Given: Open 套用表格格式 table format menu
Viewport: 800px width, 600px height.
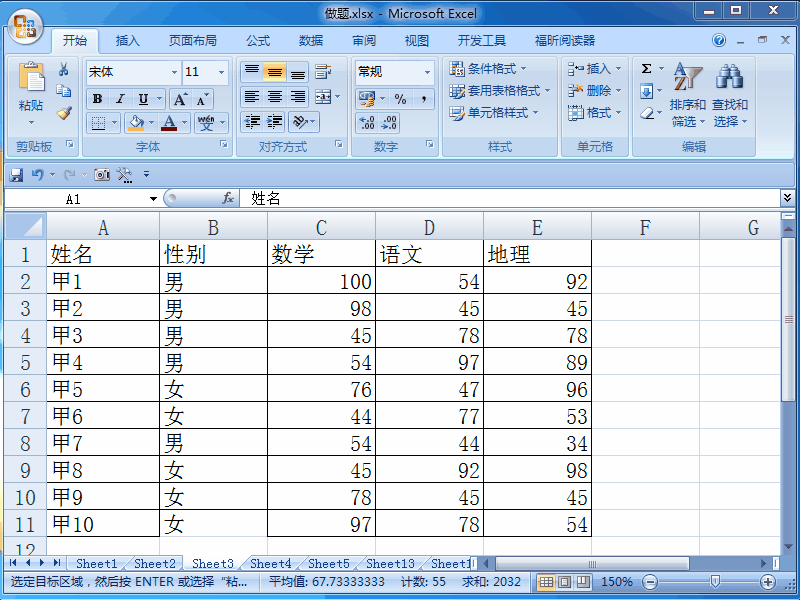Looking at the screenshot, I should click(x=499, y=91).
